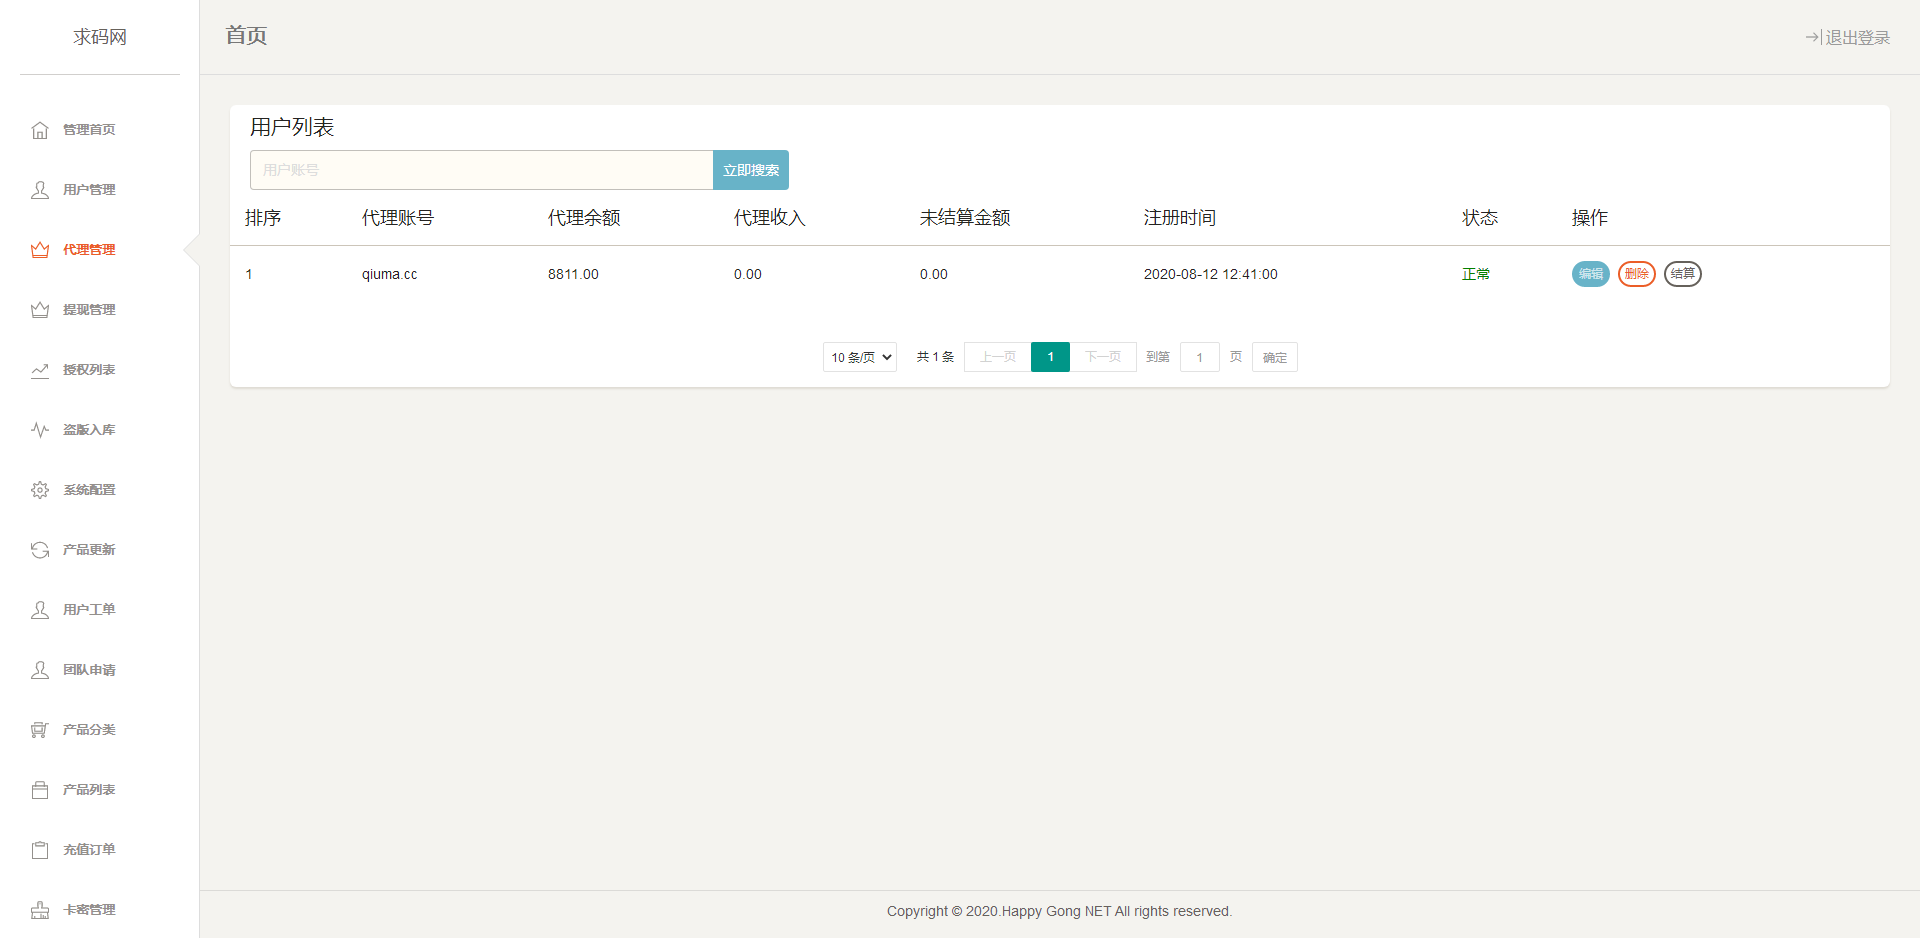Screen dimensions: 1920x938
Task: Click the home icon beside 管理首页
Action: pos(40,130)
